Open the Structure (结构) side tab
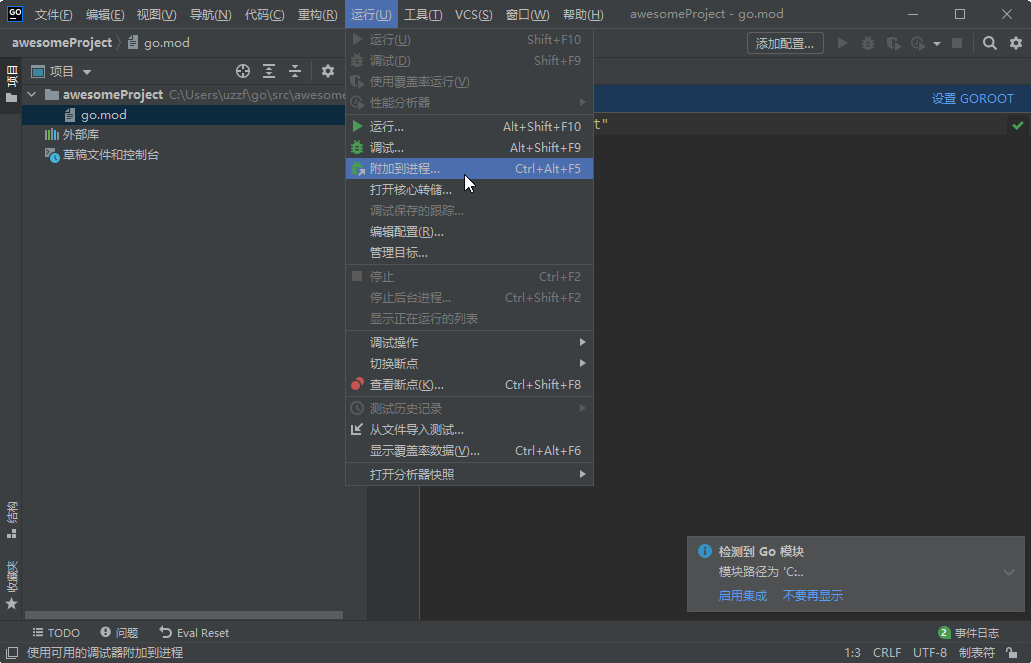 point(11,520)
